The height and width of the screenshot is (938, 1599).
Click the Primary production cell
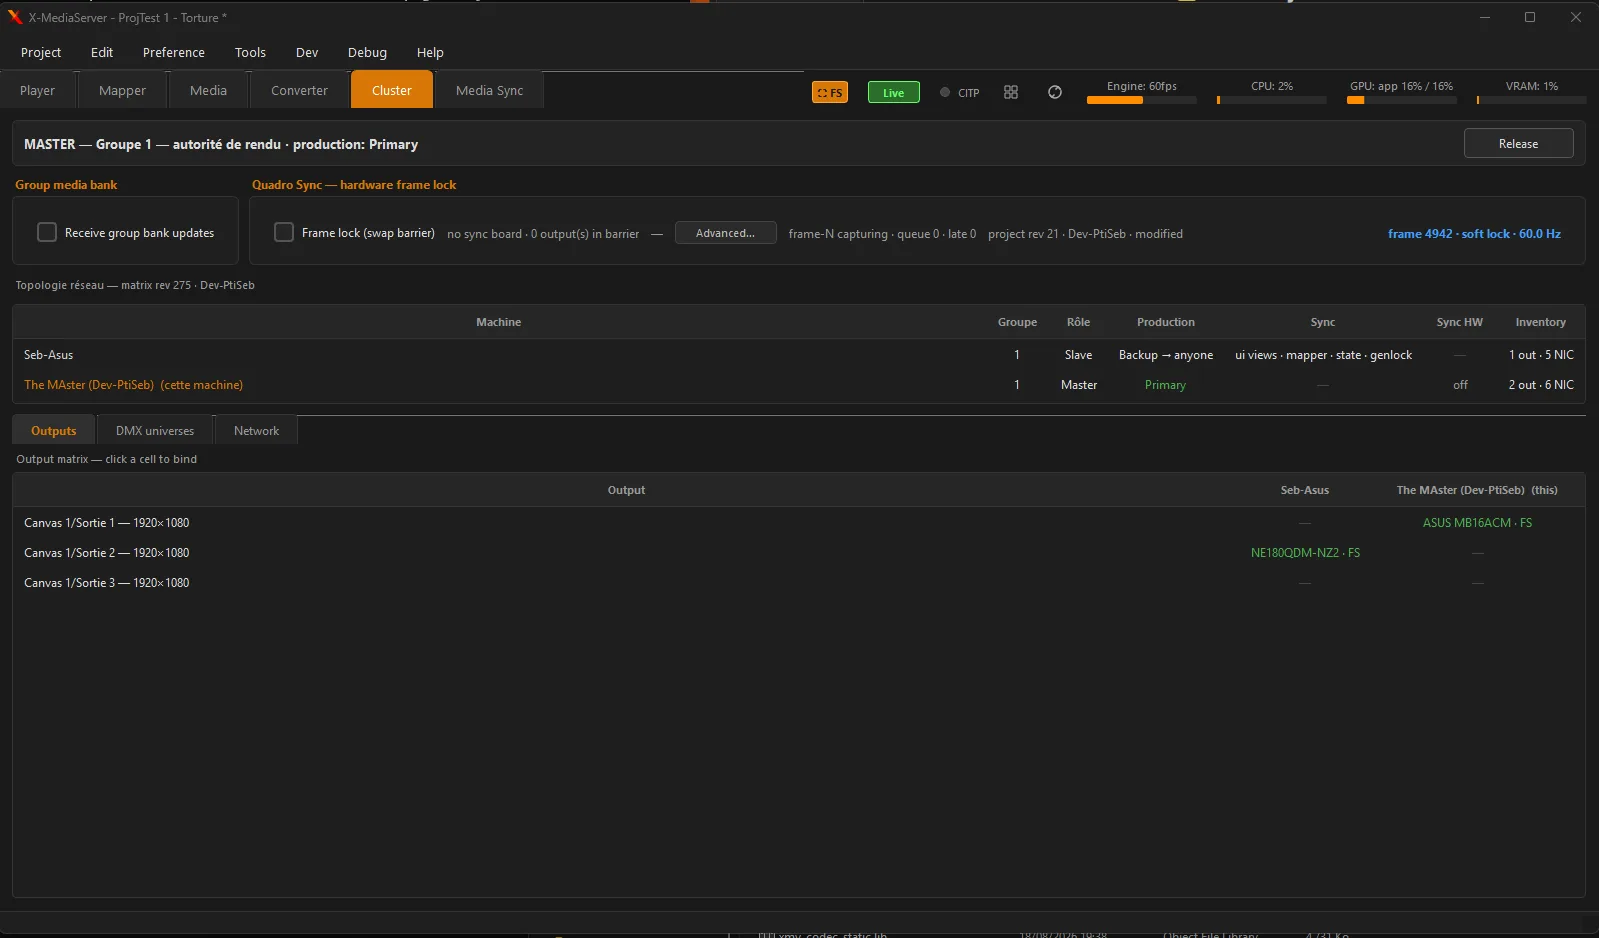1165,385
